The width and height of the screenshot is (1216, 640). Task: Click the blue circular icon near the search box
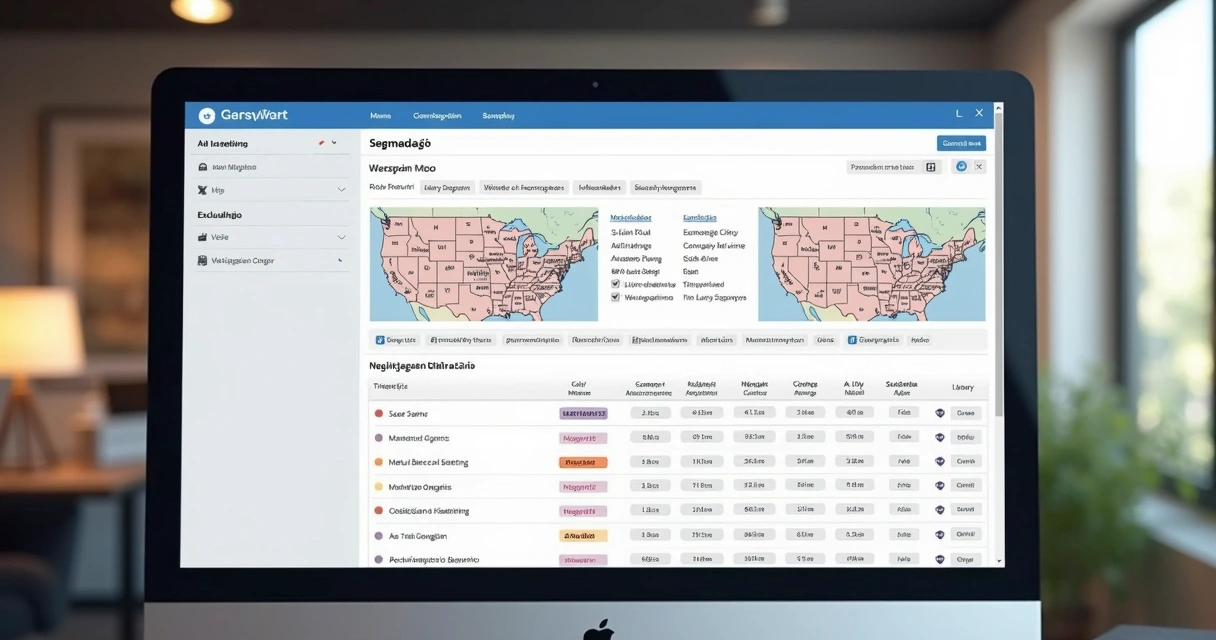[961, 167]
